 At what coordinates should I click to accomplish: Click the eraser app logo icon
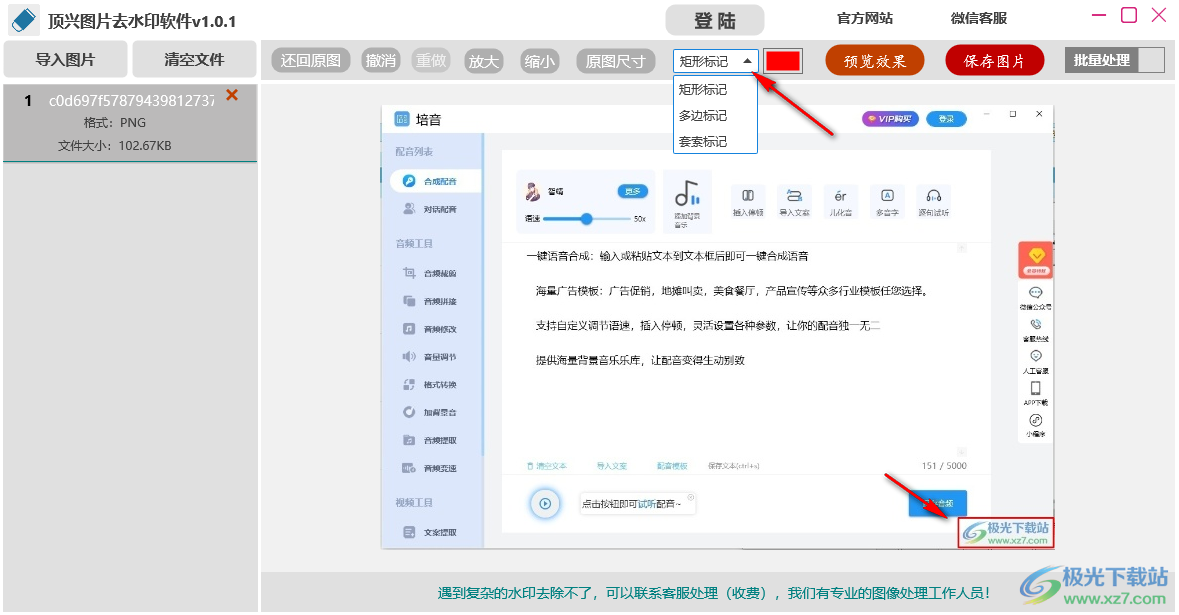[x=23, y=20]
